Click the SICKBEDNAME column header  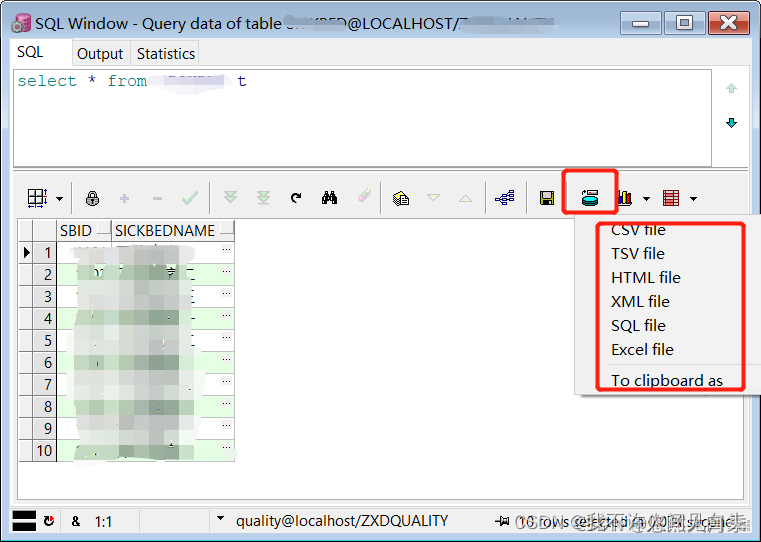click(x=172, y=230)
